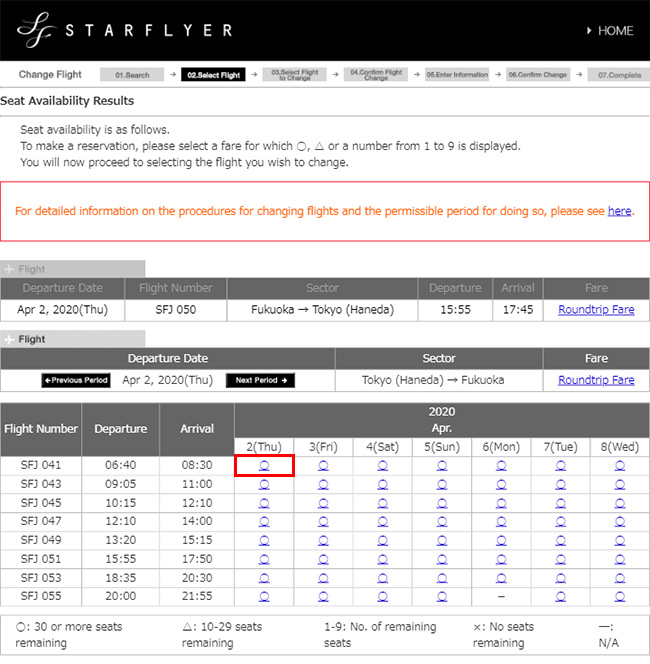This screenshot has width=650, height=664.
Task: Open the HOME link in header
Action: click(609, 31)
